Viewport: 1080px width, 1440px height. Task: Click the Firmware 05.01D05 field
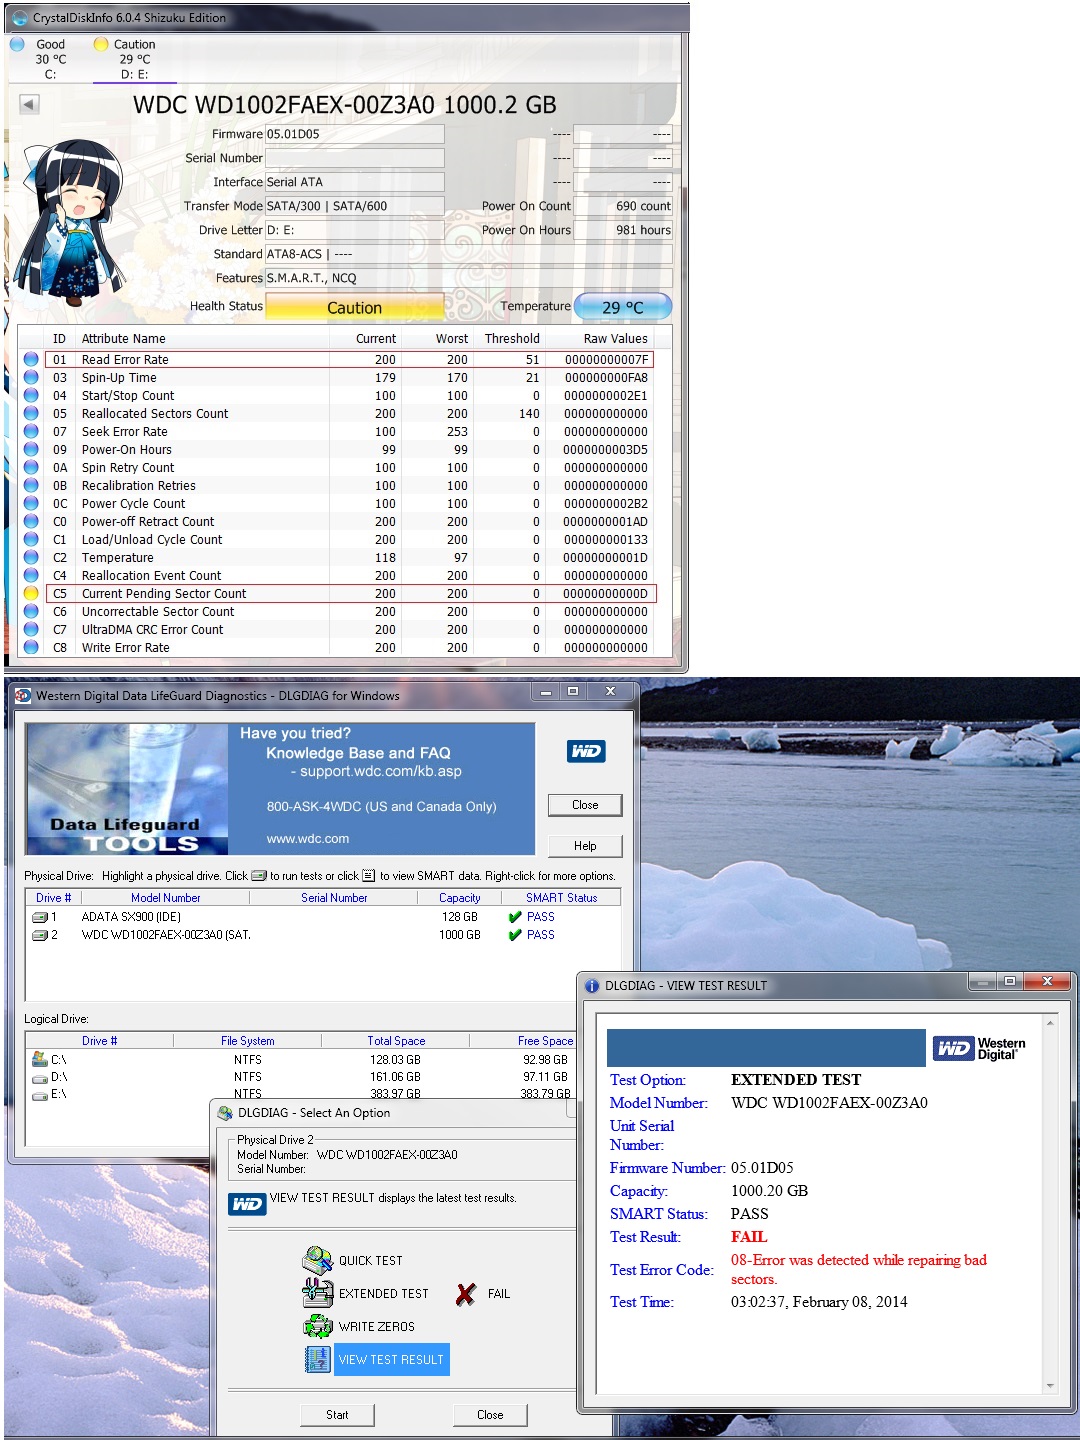[354, 134]
